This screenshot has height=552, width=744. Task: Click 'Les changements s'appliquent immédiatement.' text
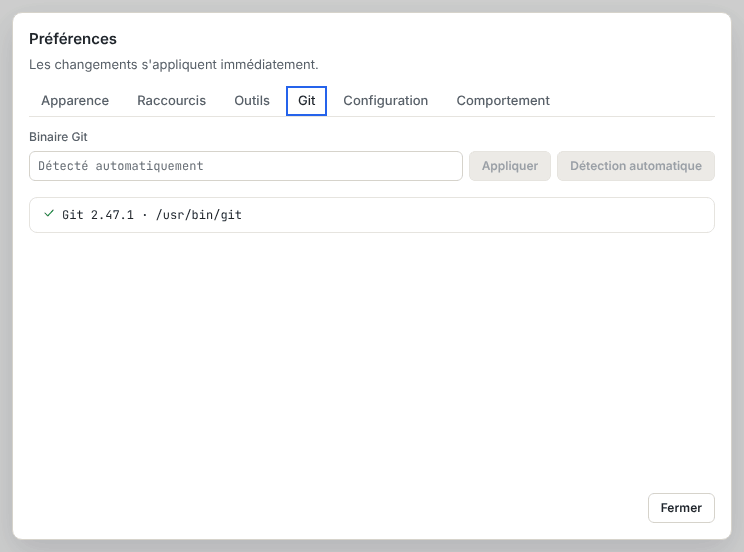(174, 65)
